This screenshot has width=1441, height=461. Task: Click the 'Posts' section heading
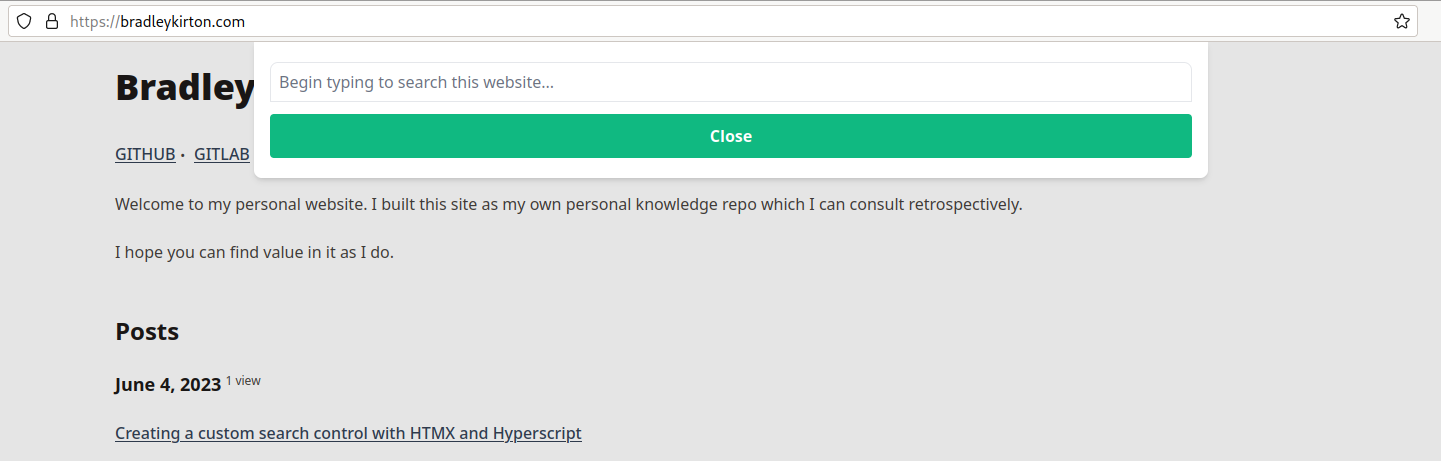tap(147, 331)
